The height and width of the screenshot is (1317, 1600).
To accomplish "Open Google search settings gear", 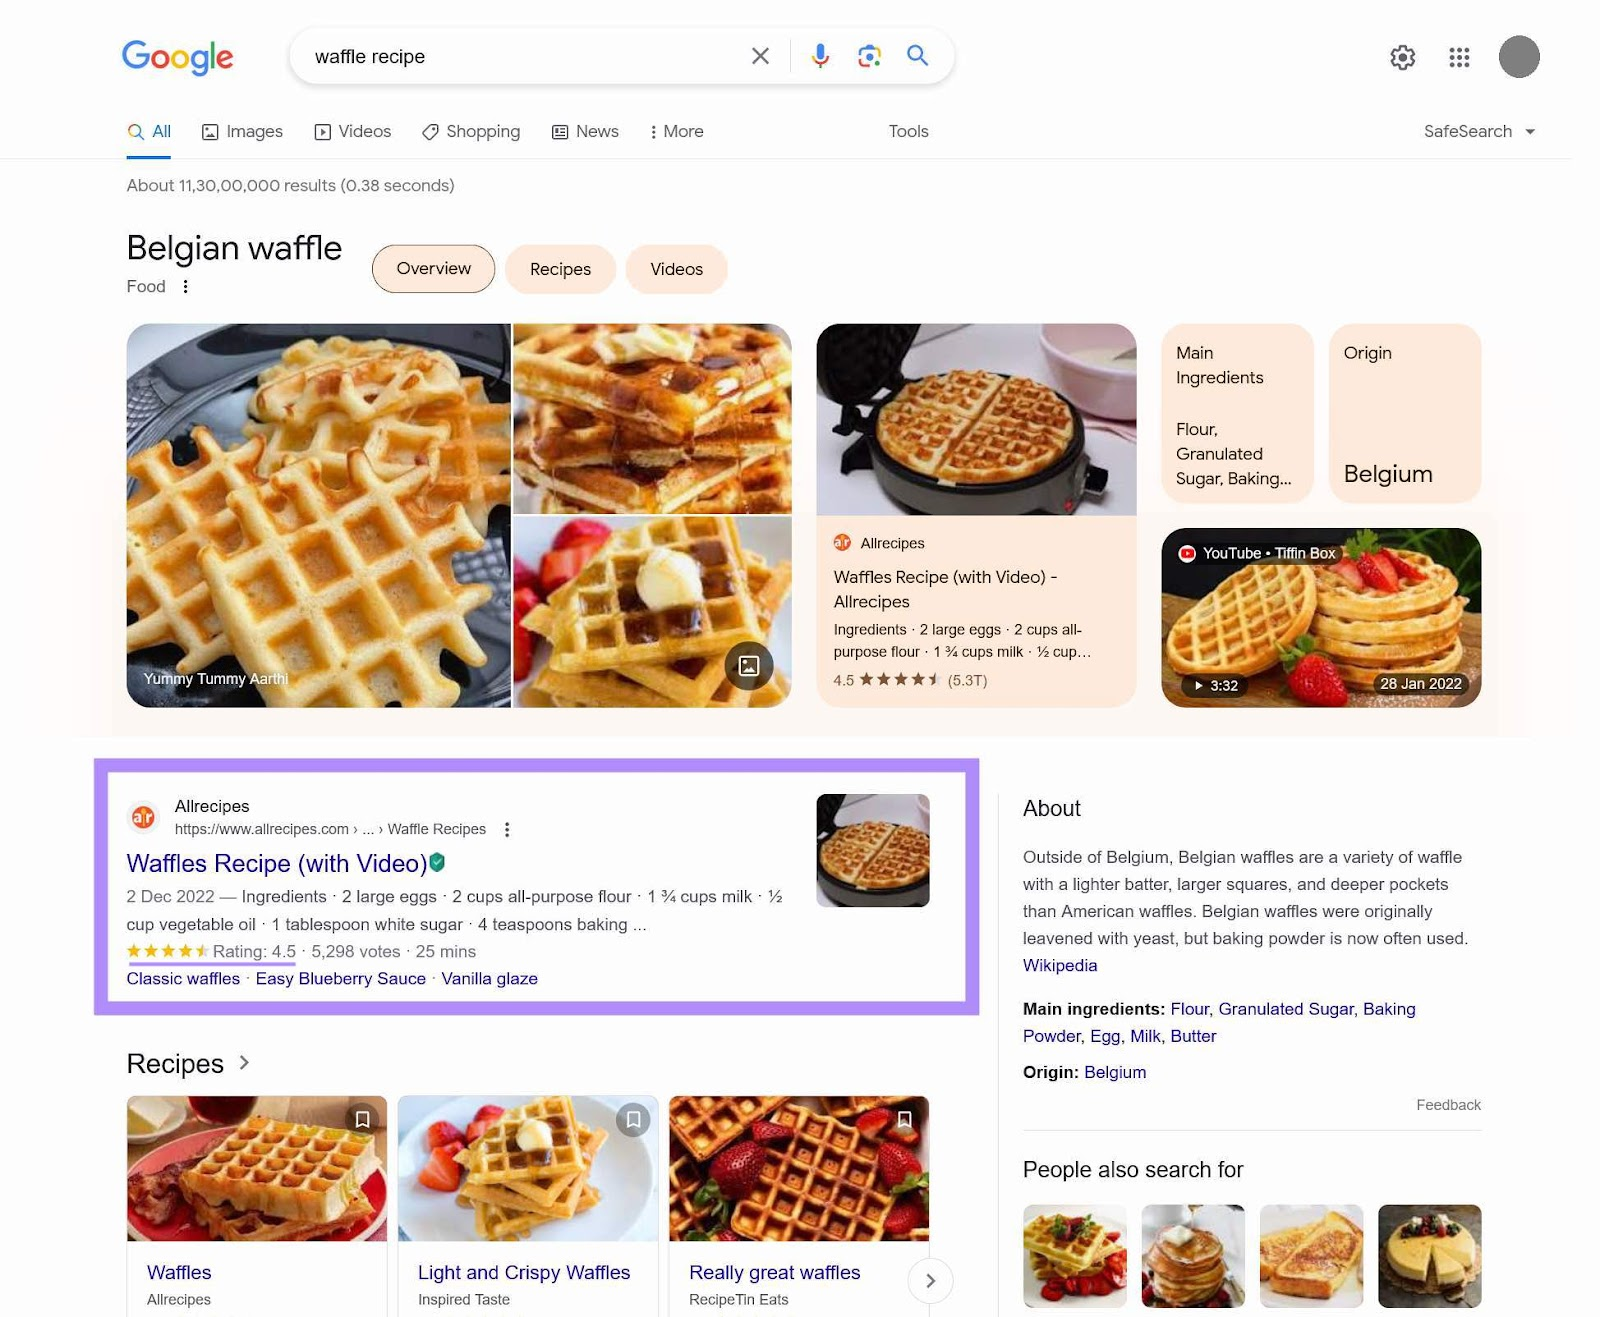I will 1403,58.
